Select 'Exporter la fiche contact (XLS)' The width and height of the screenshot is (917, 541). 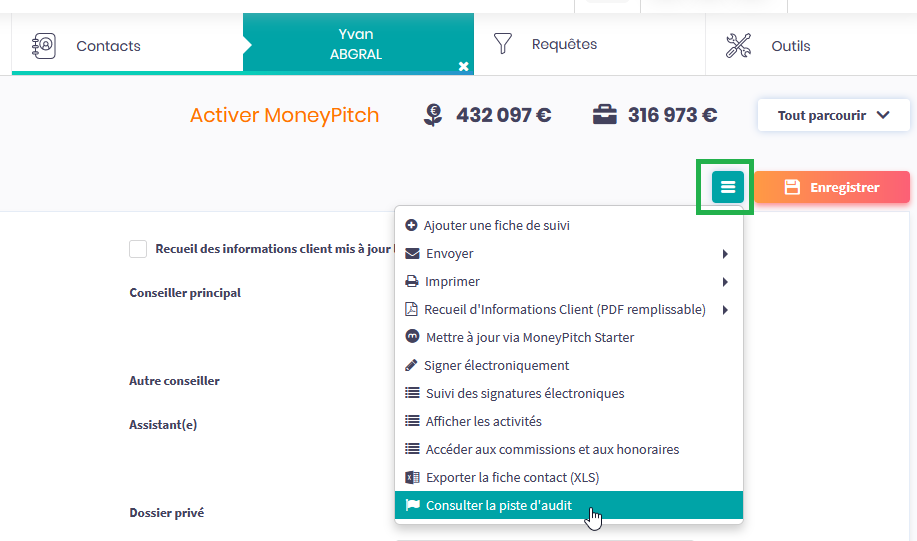[x=512, y=477]
